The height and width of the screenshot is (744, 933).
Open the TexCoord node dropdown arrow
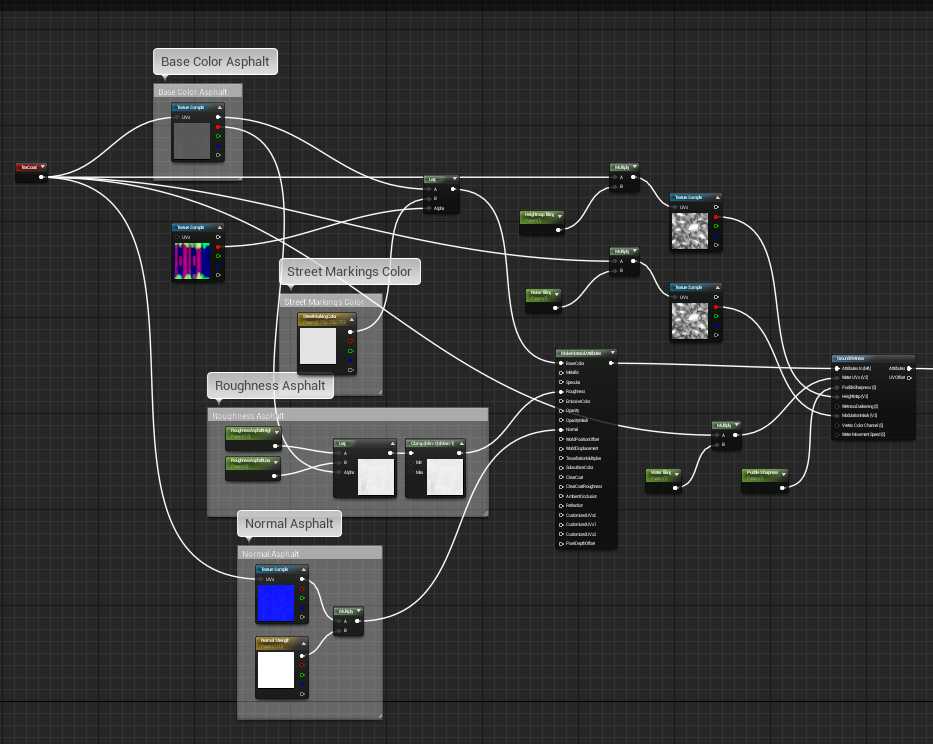click(43, 167)
